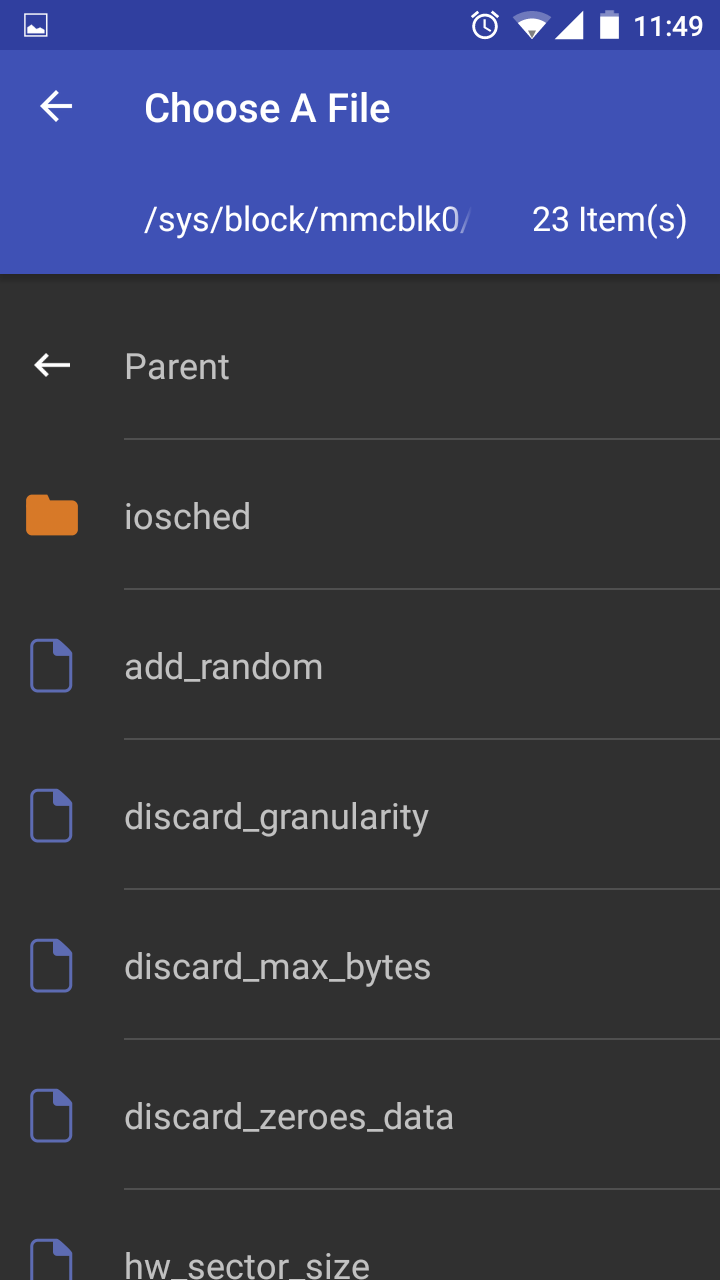Open the iosched folder entry
This screenshot has width=720, height=1280.
click(x=360, y=516)
